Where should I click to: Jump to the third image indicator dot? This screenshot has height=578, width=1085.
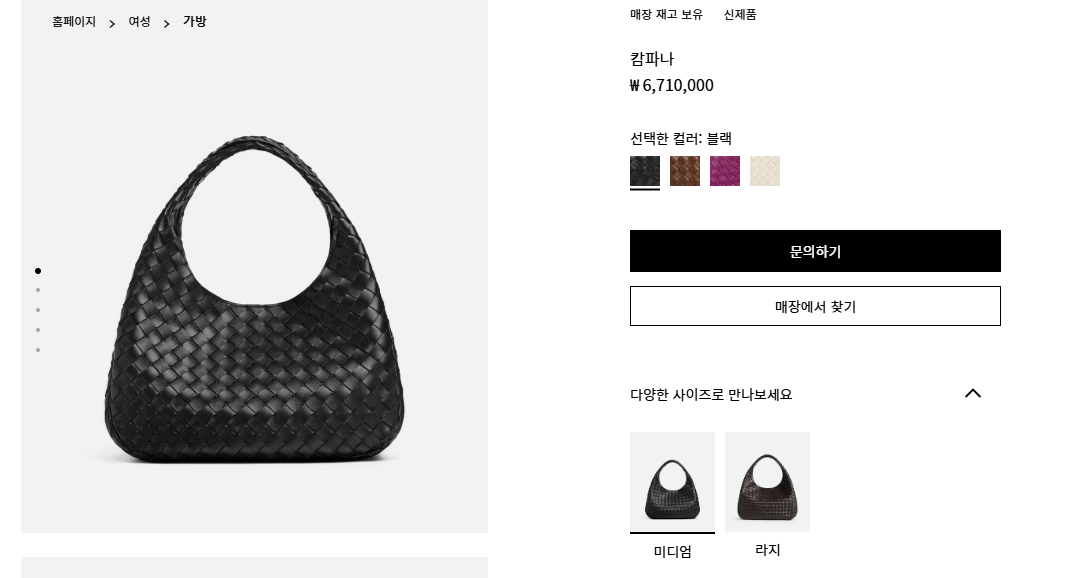pos(38,310)
